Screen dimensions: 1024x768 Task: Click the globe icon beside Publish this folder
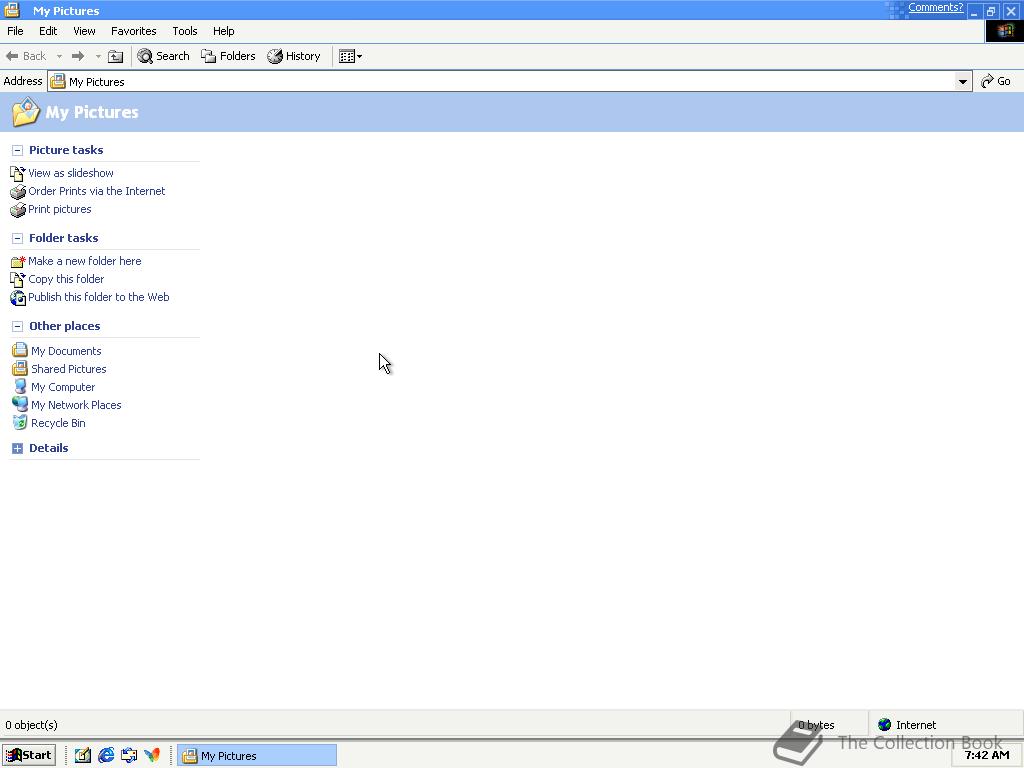pyautogui.click(x=18, y=298)
